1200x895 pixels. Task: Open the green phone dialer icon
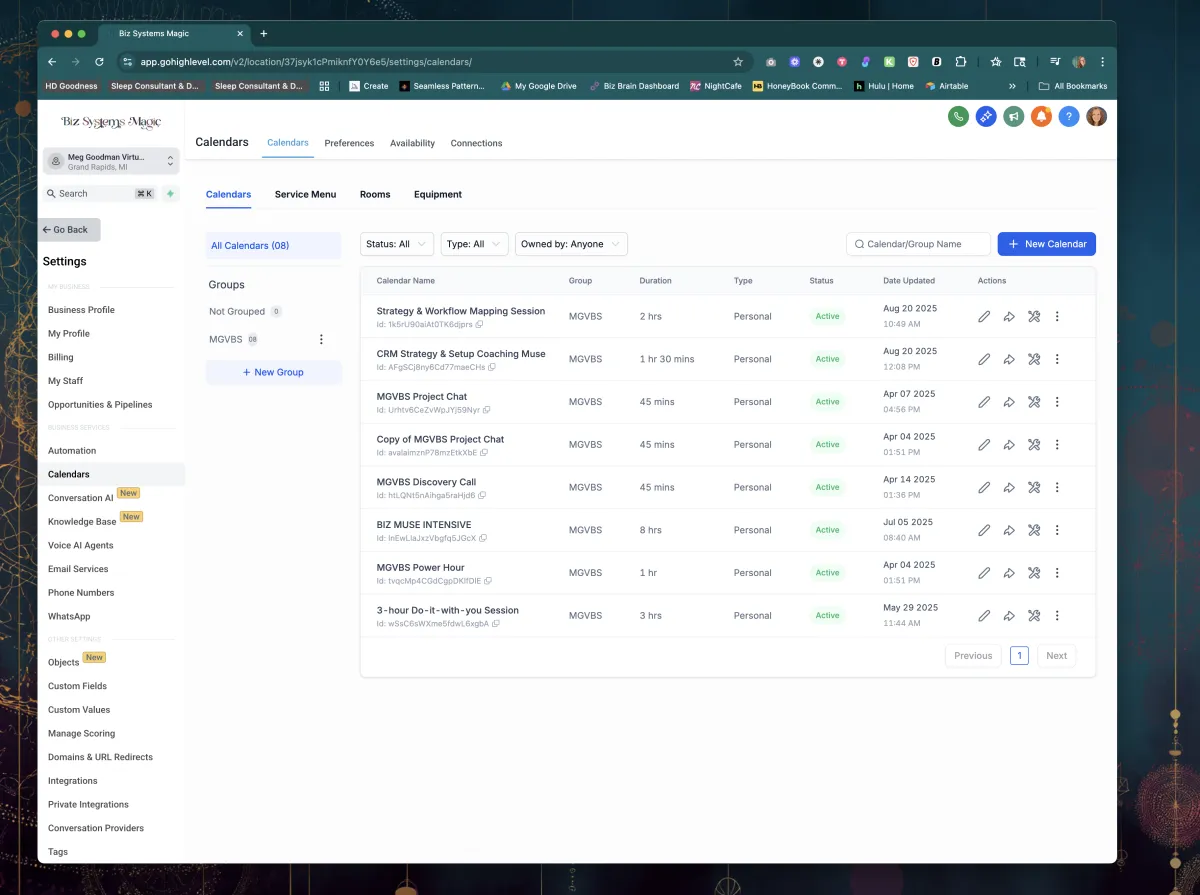pyautogui.click(x=958, y=117)
